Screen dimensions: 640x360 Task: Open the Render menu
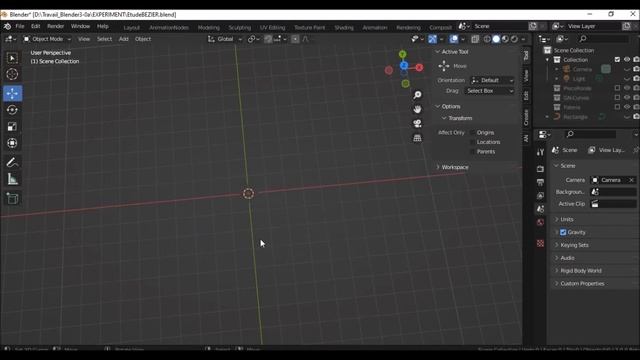click(x=56, y=27)
